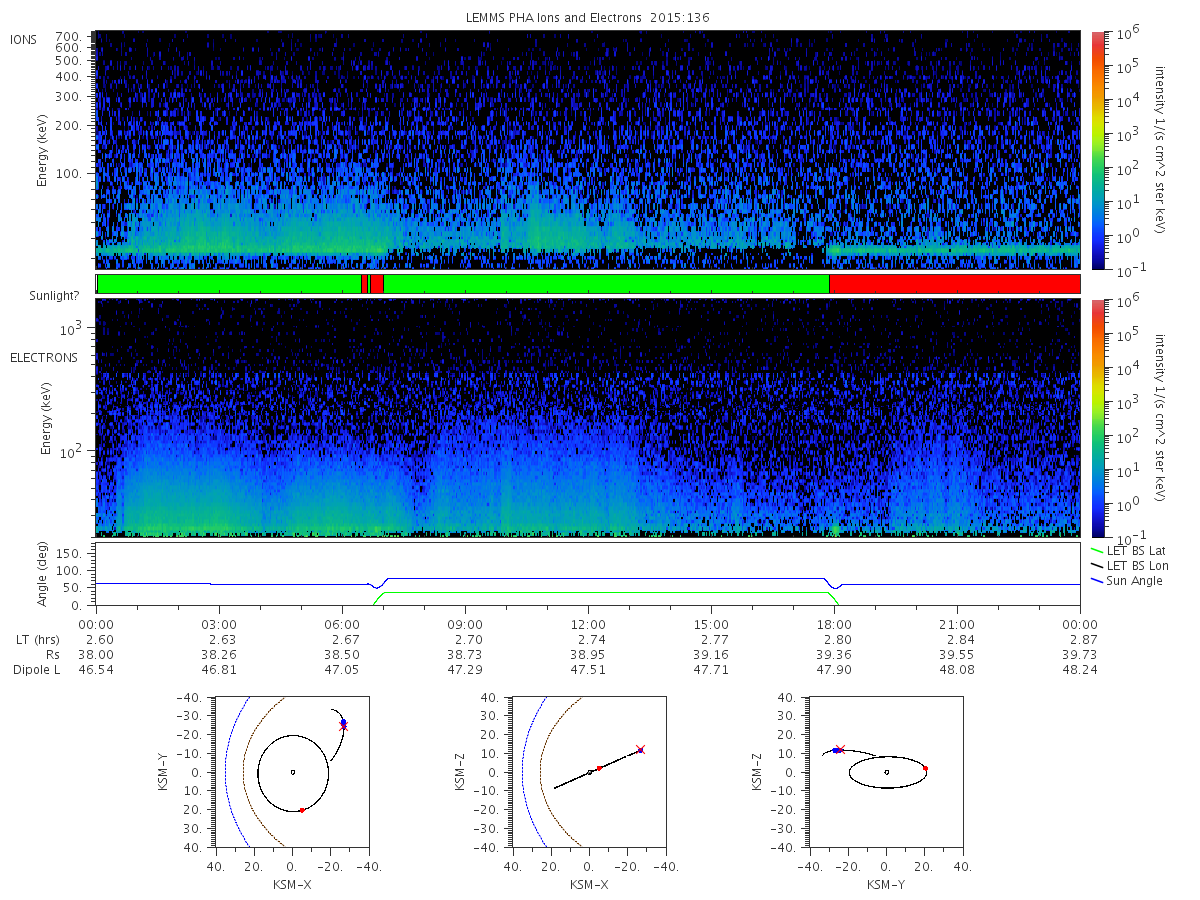Click the Dipole L value '47.90'
This screenshot has width=1200, height=900.
(x=834, y=670)
